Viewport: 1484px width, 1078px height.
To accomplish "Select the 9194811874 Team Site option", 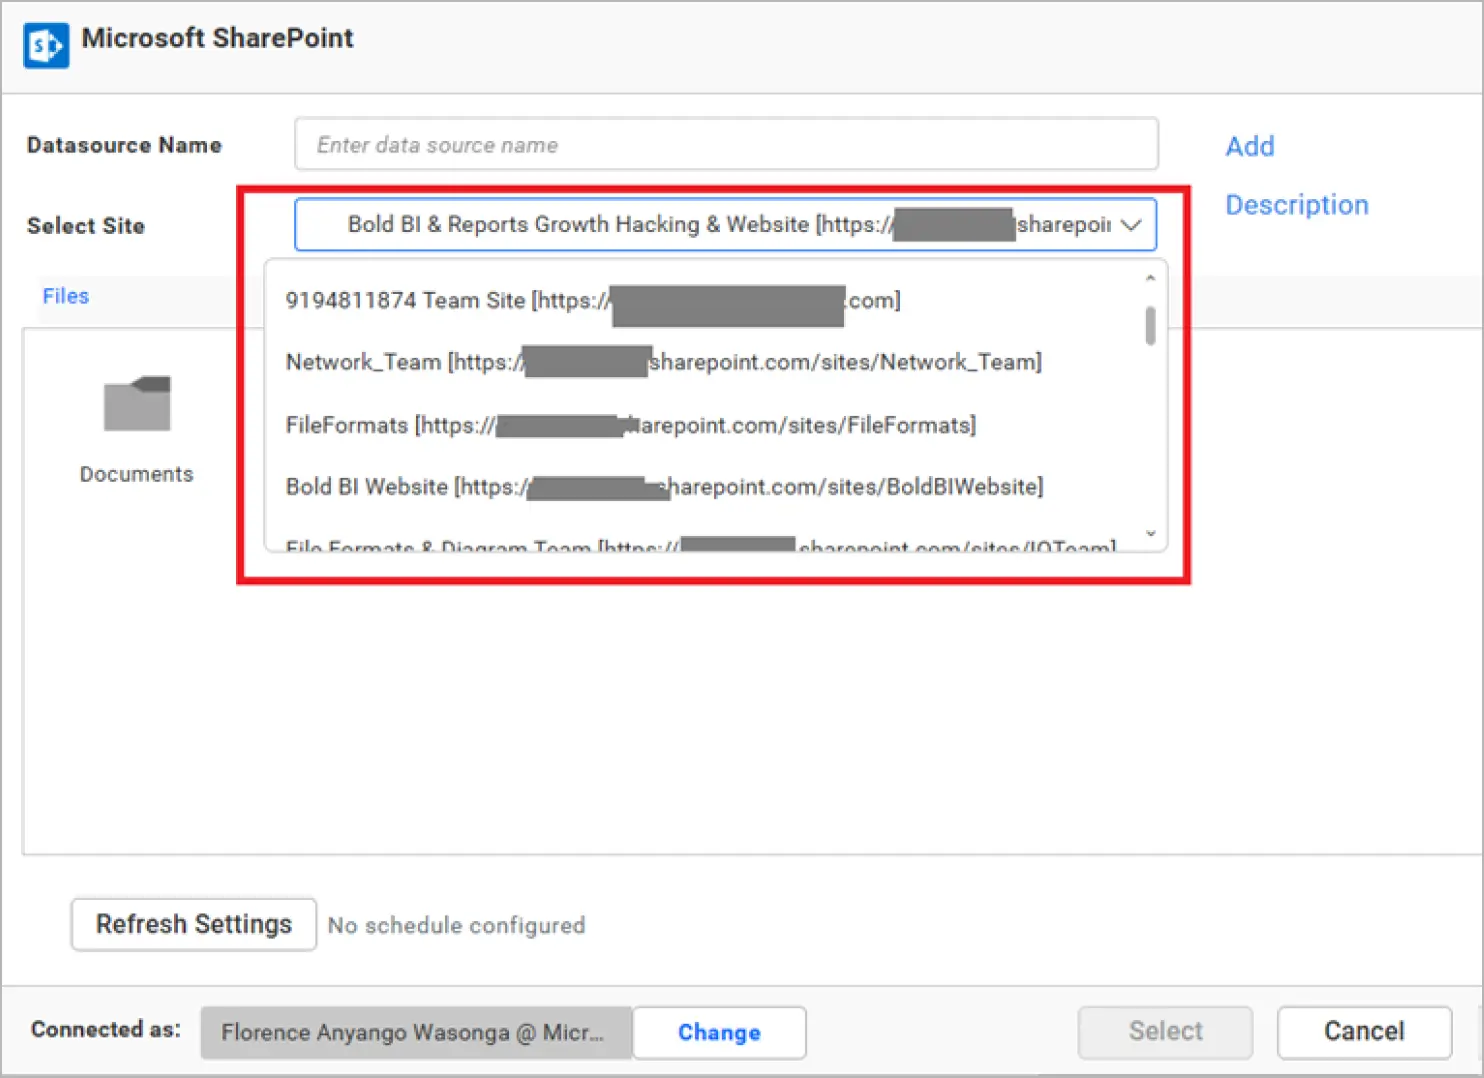I will [591, 300].
